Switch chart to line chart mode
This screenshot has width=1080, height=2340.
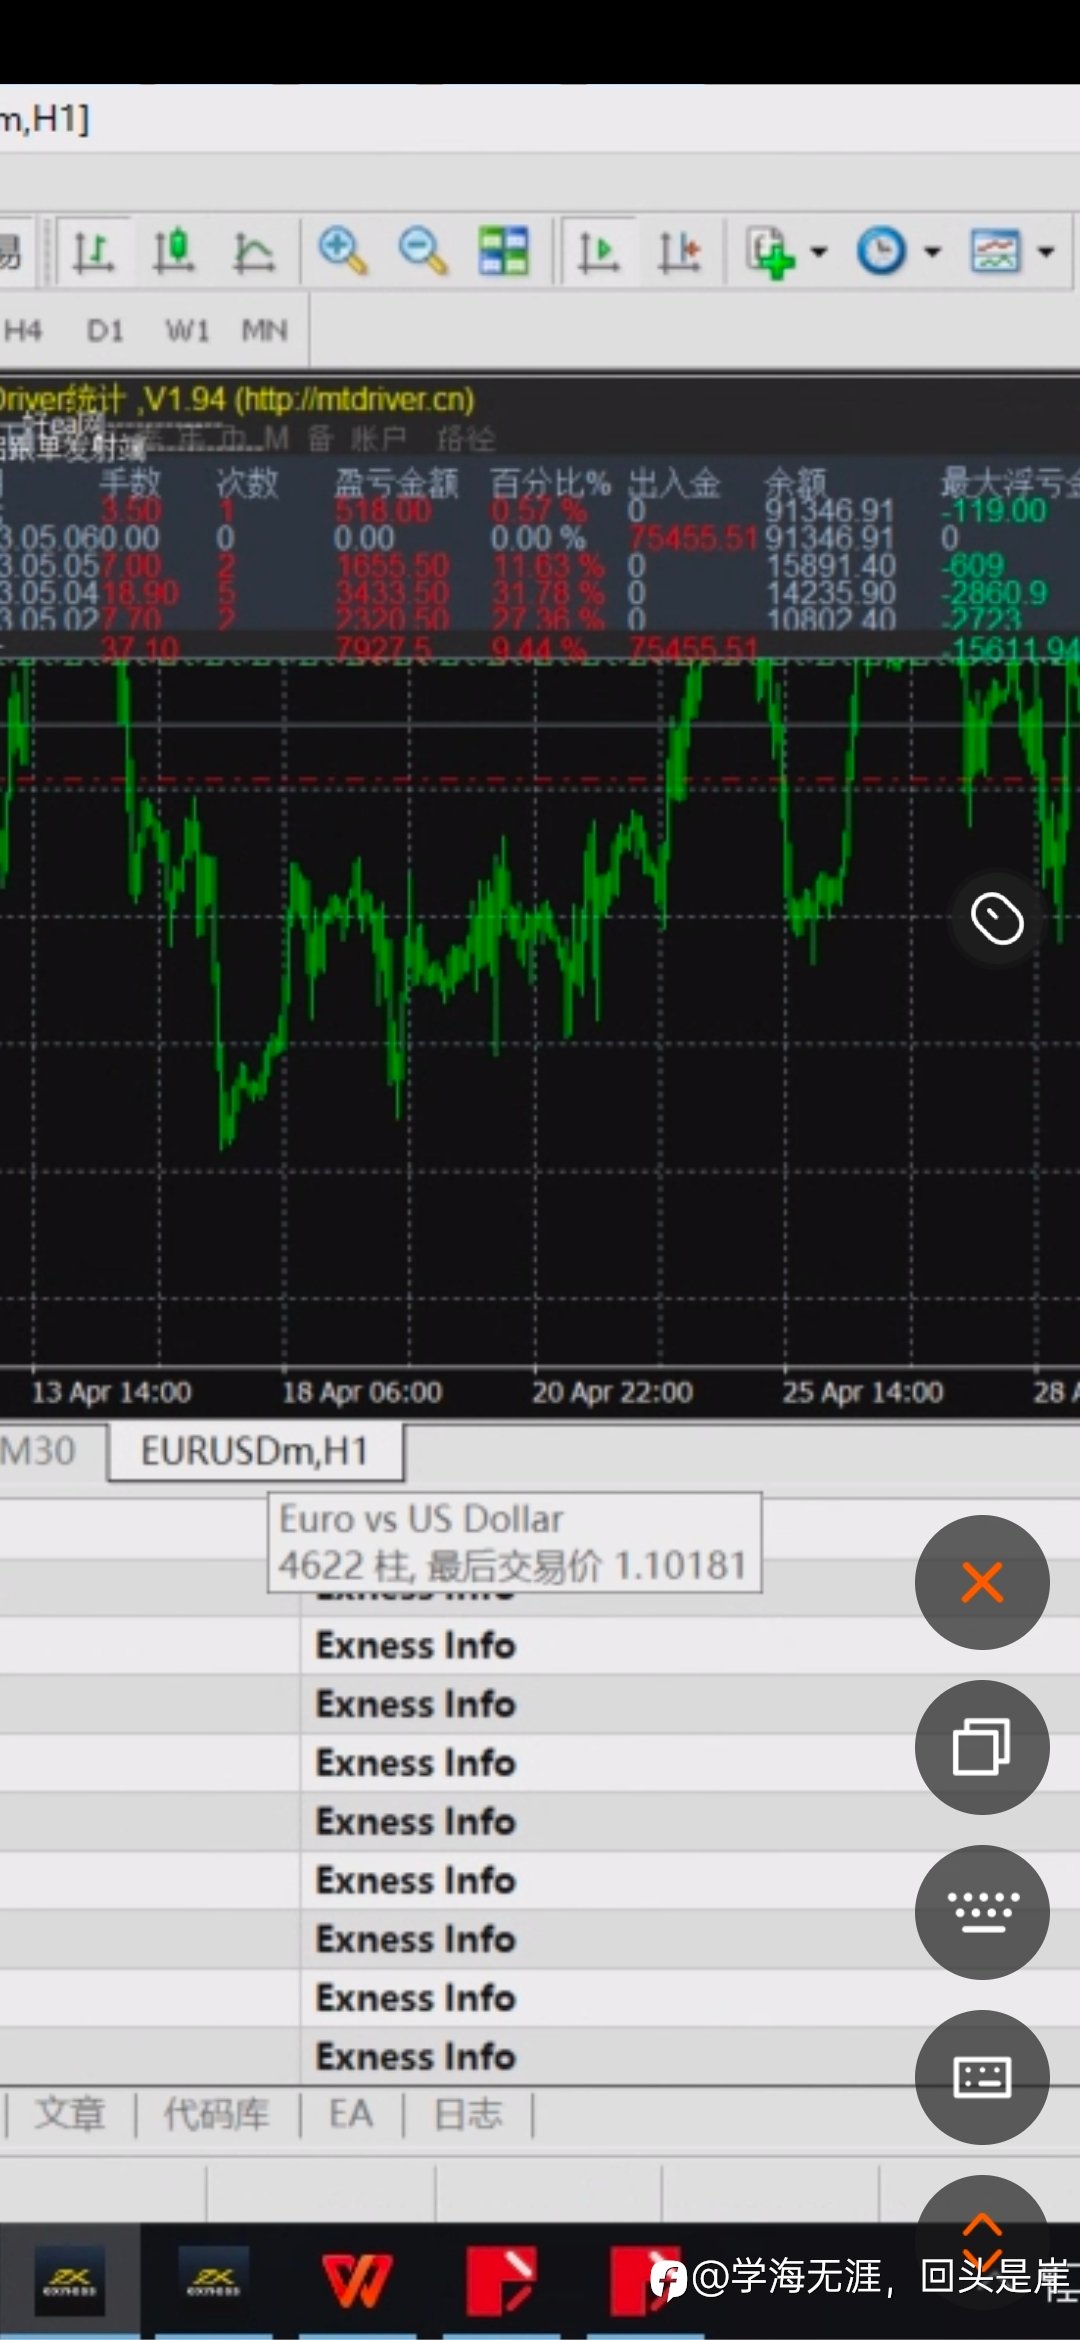[253, 251]
